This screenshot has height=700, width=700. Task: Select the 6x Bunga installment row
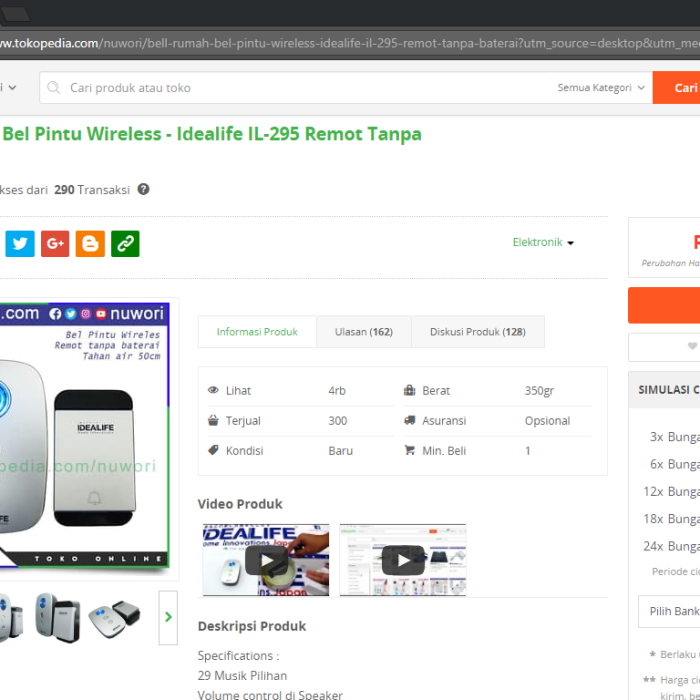(x=675, y=464)
